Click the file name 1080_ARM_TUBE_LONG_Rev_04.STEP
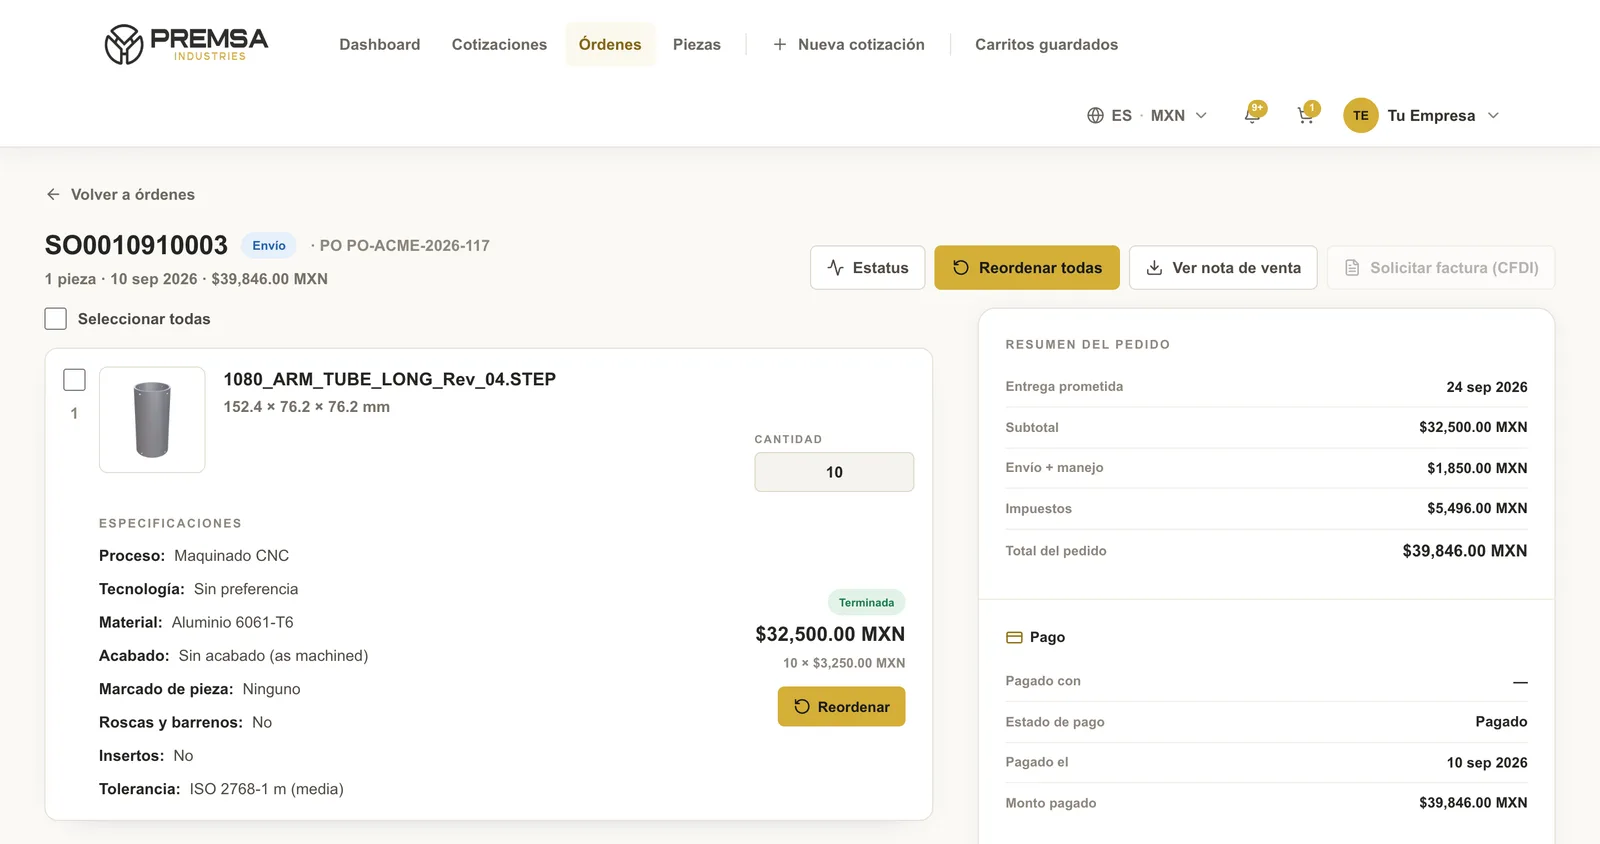Screen dimensions: 1600x844 390,379
